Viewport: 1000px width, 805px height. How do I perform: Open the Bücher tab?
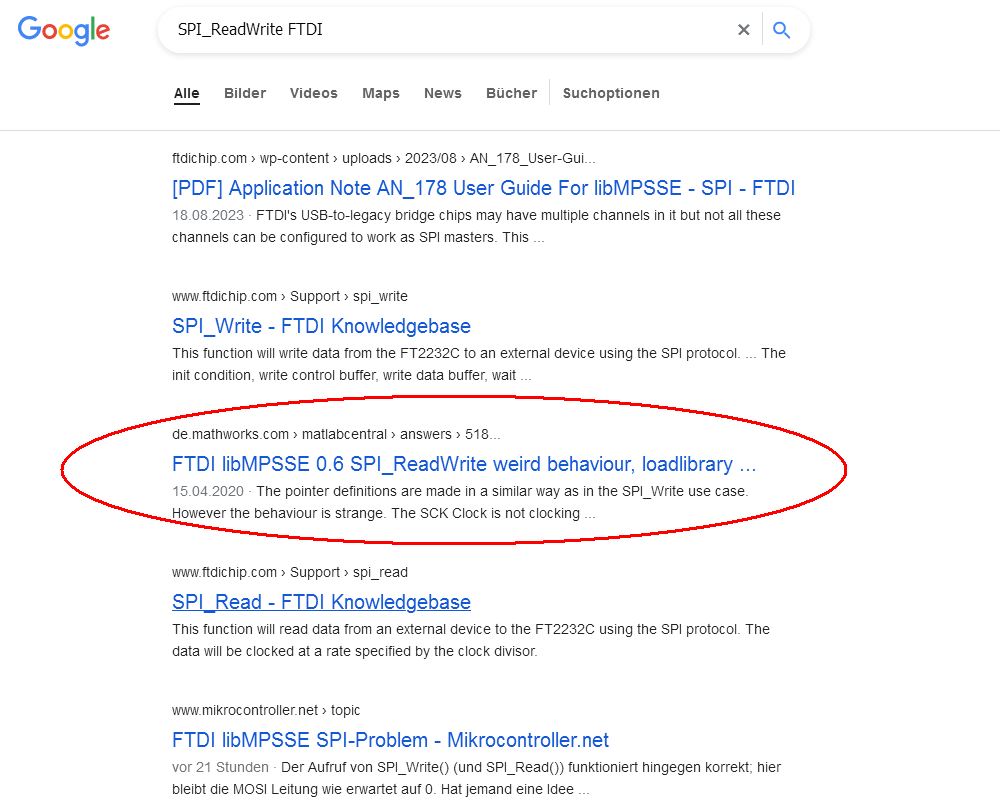pos(512,93)
